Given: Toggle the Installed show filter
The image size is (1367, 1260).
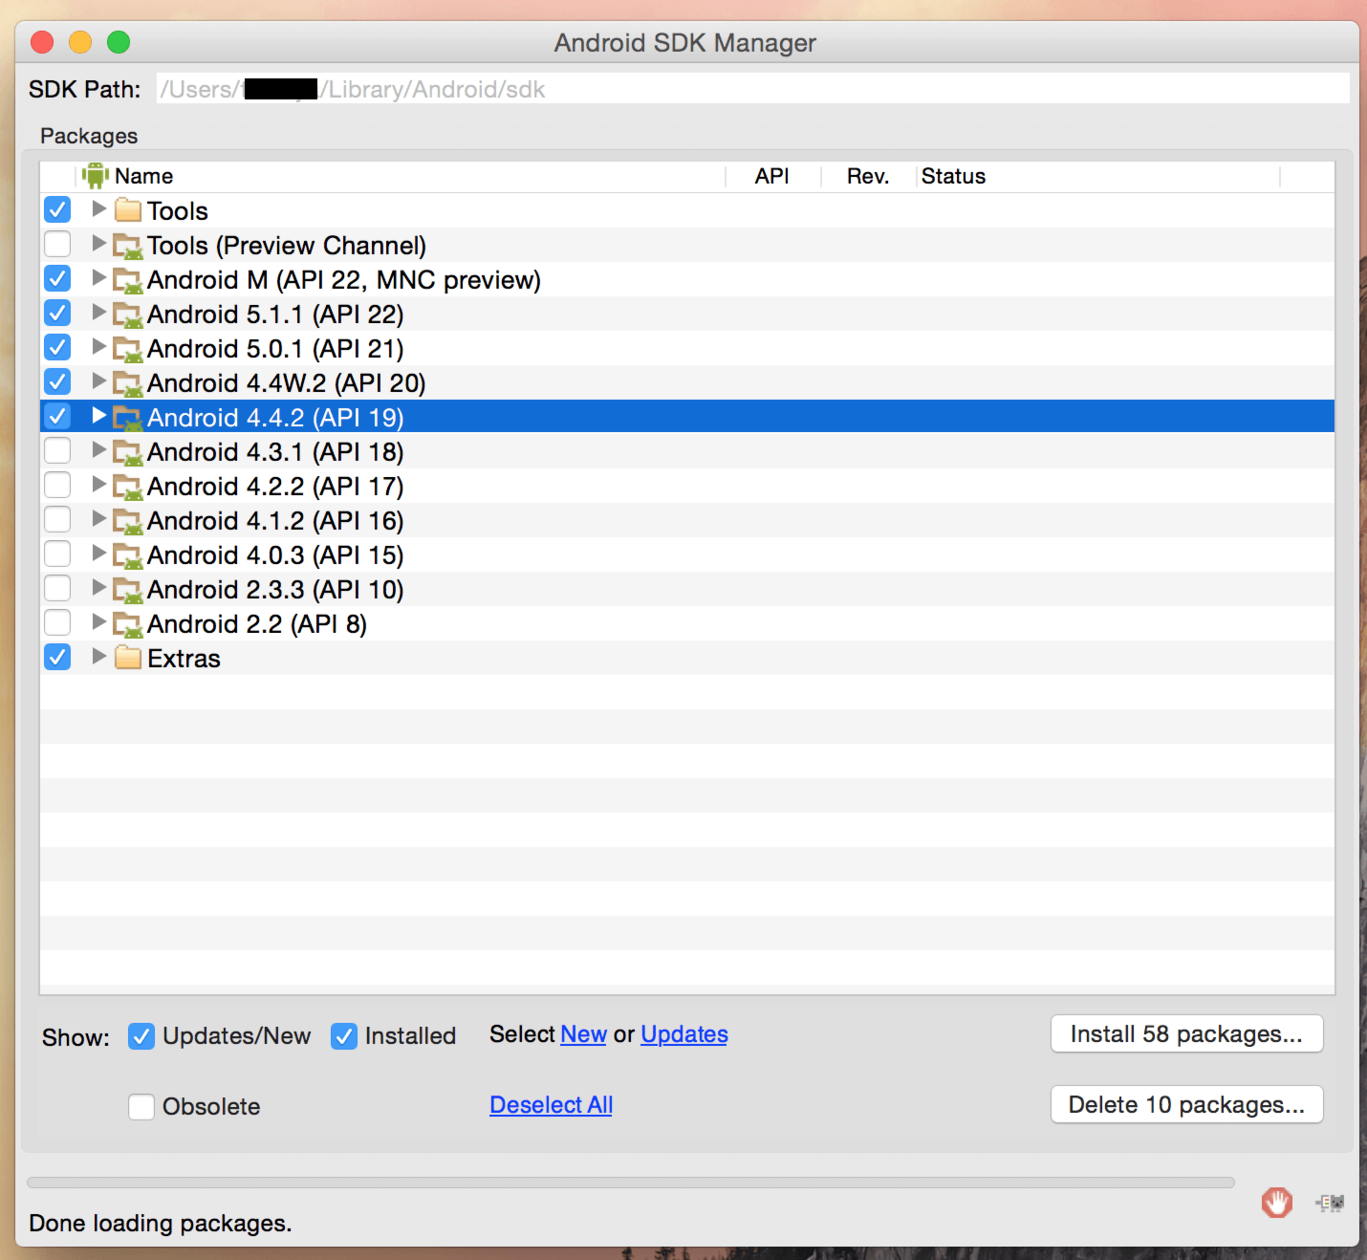Looking at the screenshot, I should [x=344, y=1036].
